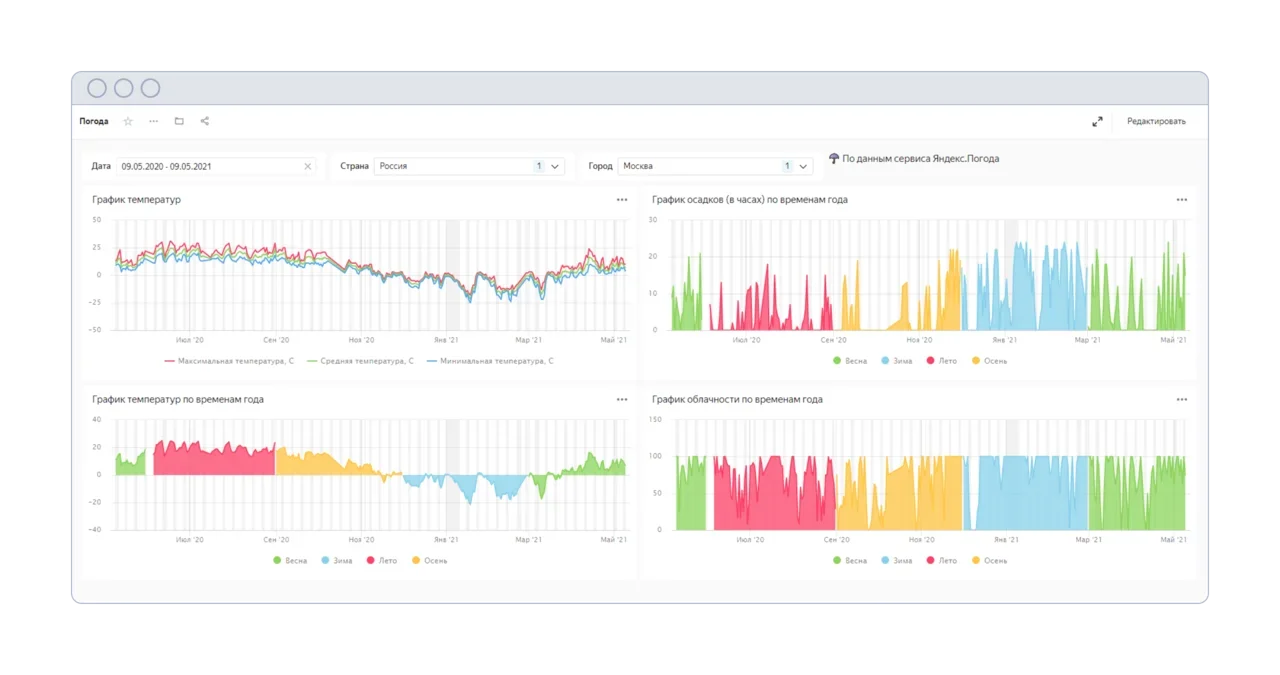Viewport: 1280px width, 675px height.
Task: Toggle Минимальная температура series in the legend
Action: click(x=489, y=361)
